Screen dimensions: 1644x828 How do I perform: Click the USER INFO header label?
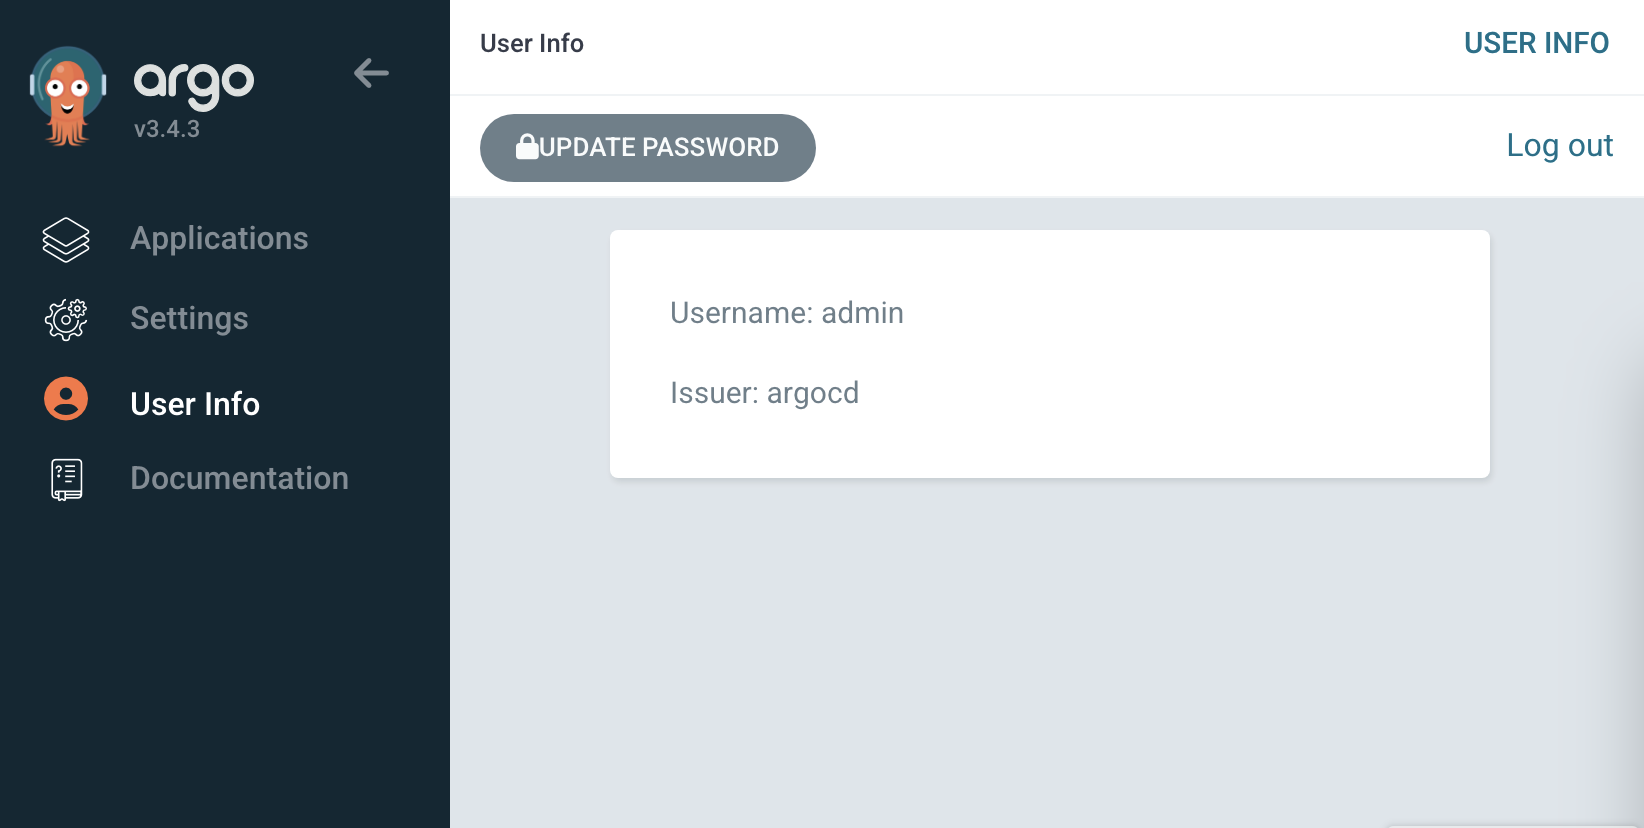pyautogui.click(x=1536, y=43)
